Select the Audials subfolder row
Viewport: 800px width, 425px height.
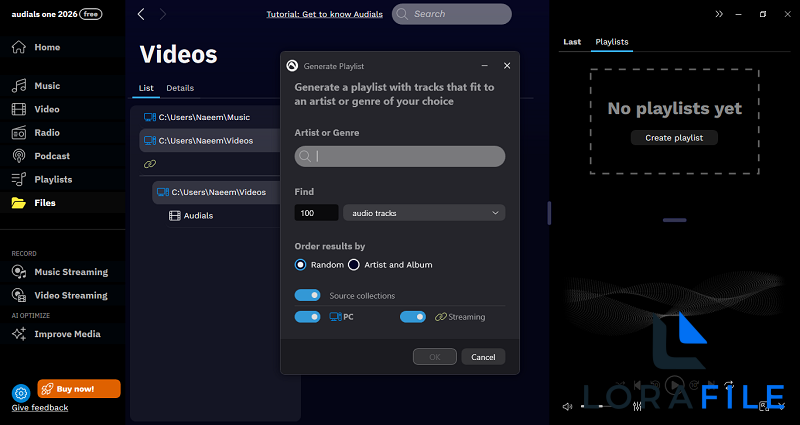(223, 216)
